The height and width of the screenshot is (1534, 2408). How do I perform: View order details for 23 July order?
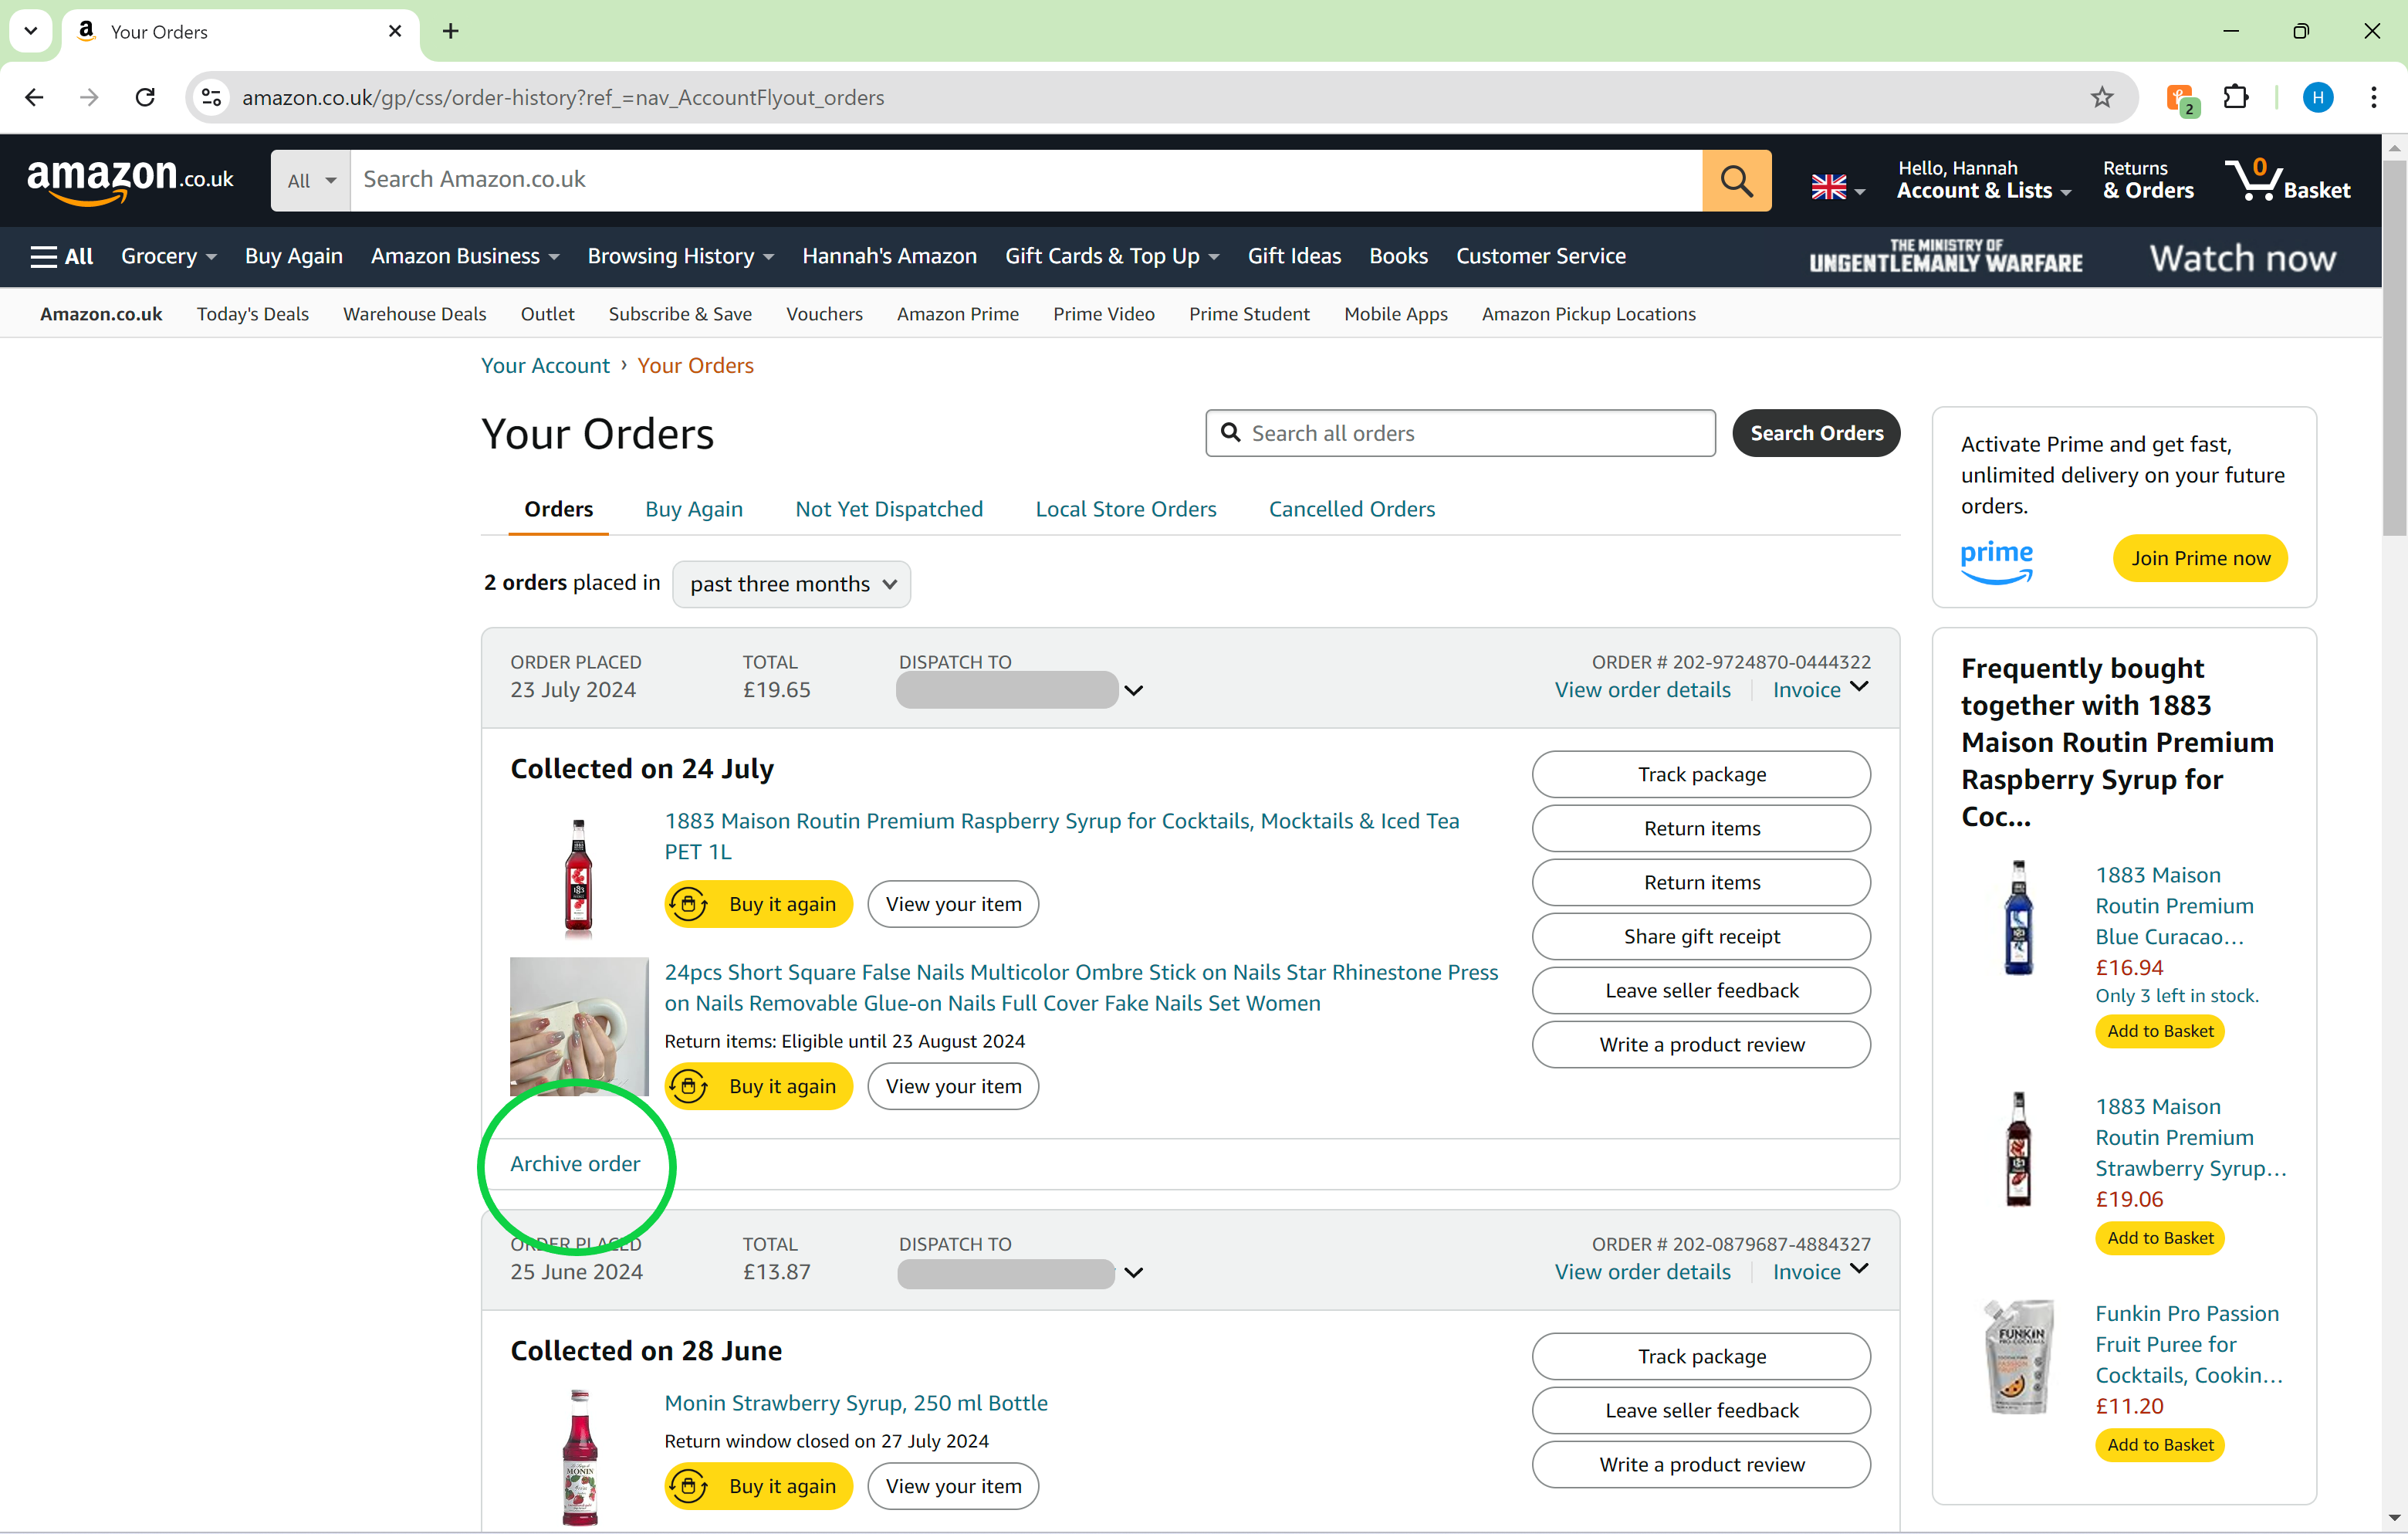(1642, 690)
